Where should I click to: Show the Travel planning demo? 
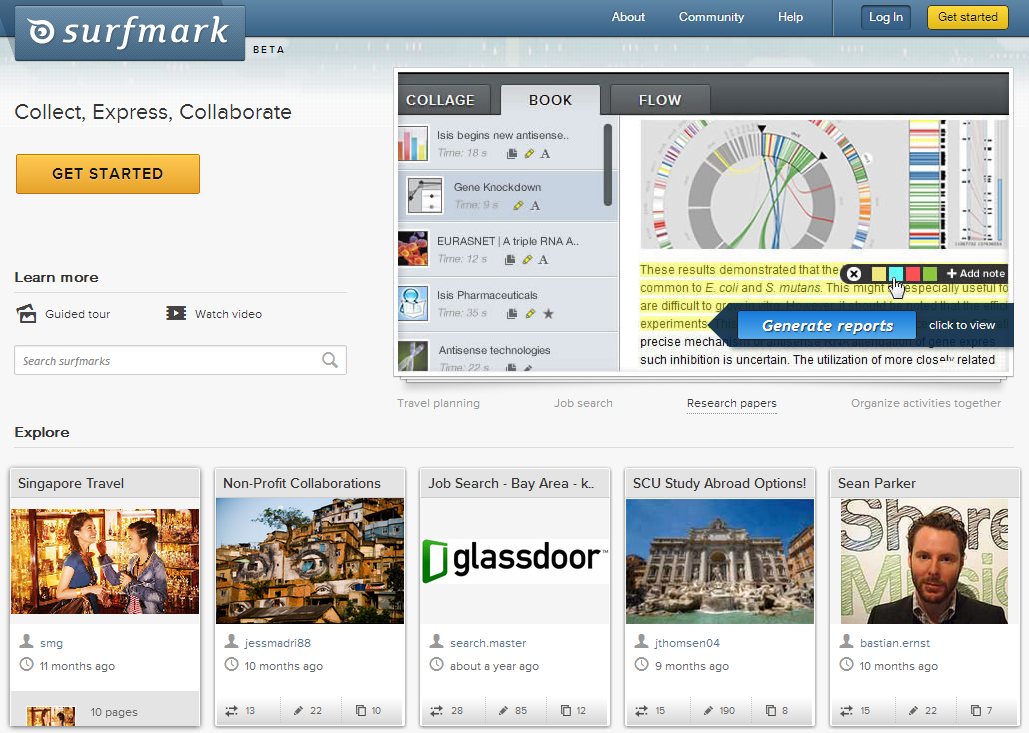438,403
